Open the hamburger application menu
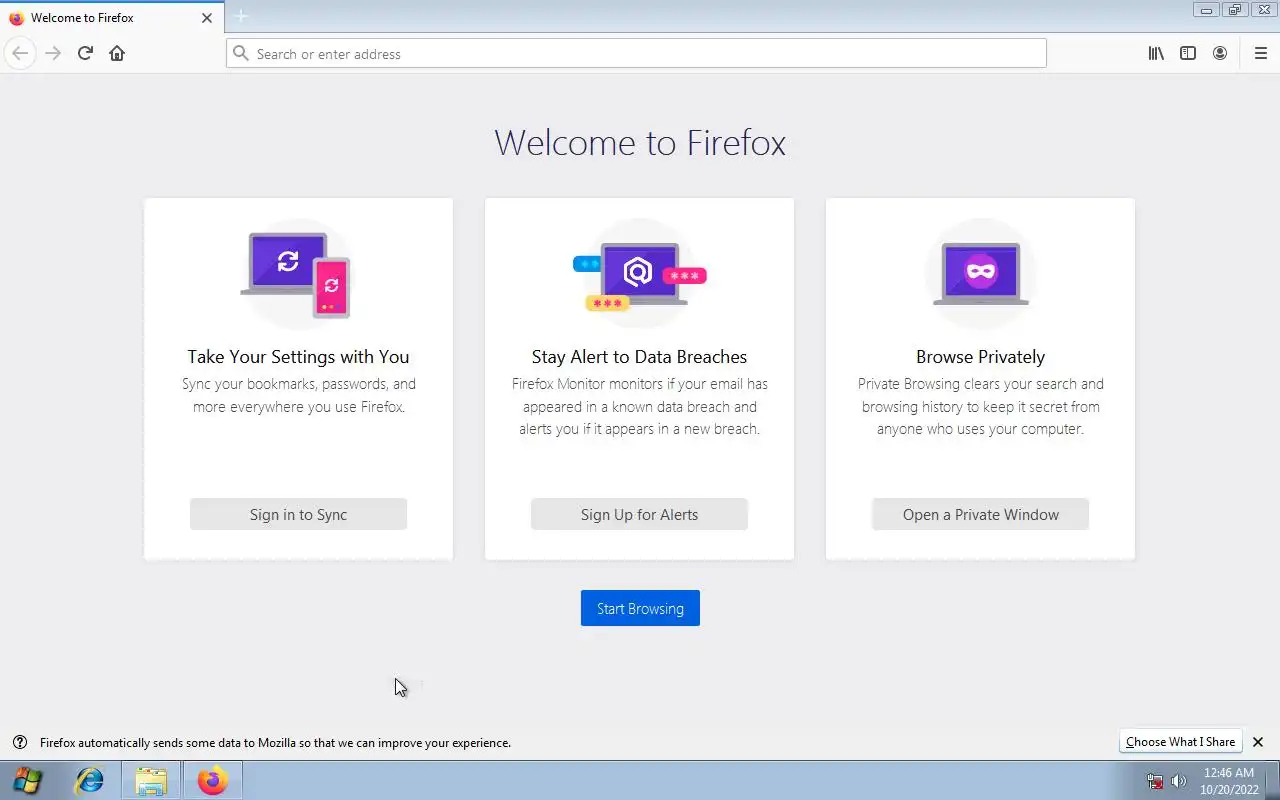This screenshot has height=800, width=1280. pyautogui.click(x=1260, y=53)
